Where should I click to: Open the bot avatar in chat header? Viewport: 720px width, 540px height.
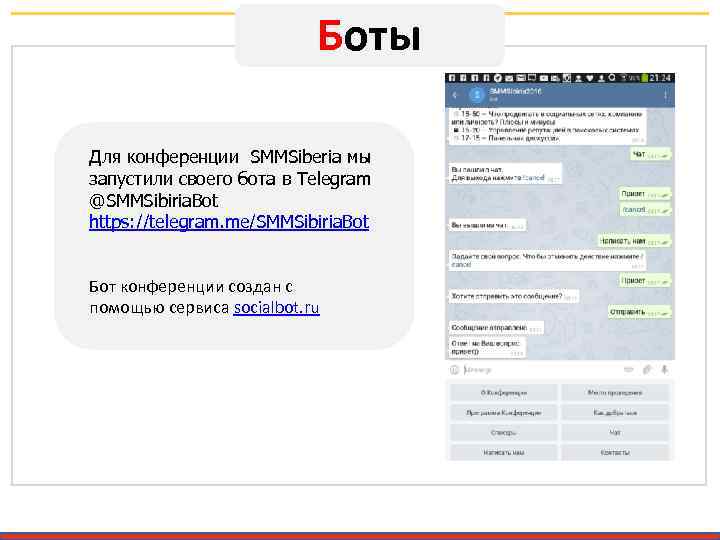477,95
